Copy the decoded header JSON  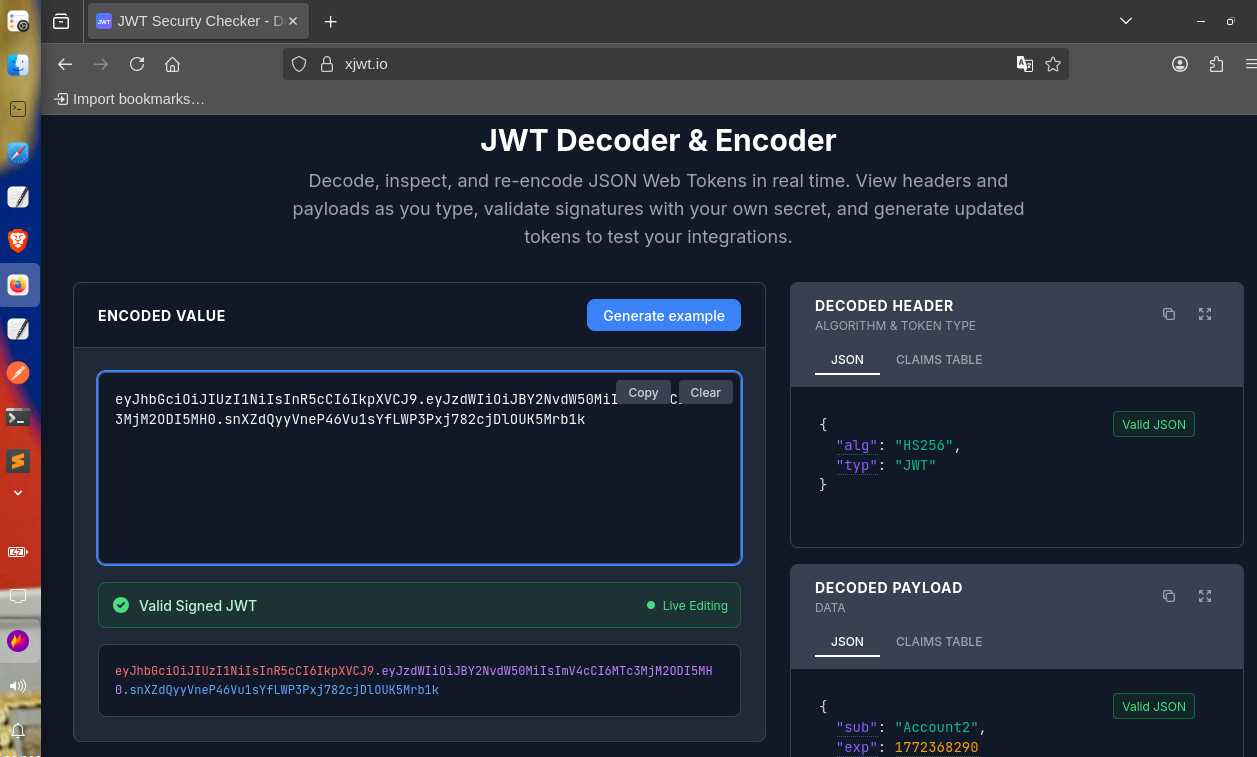click(x=1169, y=314)
